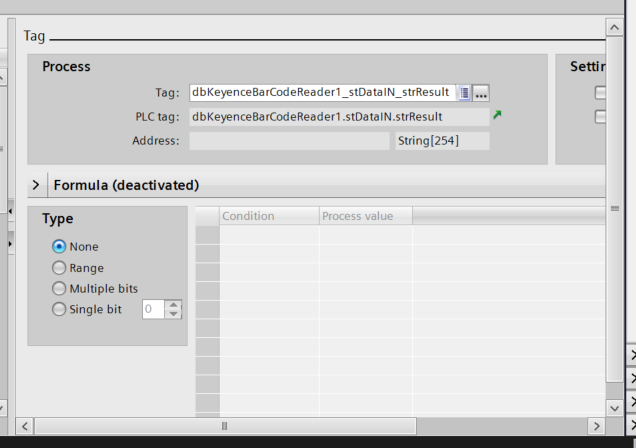The image size is (636, 448).
Task: Expand the left pane with the right arrow
Action: click(x=11, y=244)
